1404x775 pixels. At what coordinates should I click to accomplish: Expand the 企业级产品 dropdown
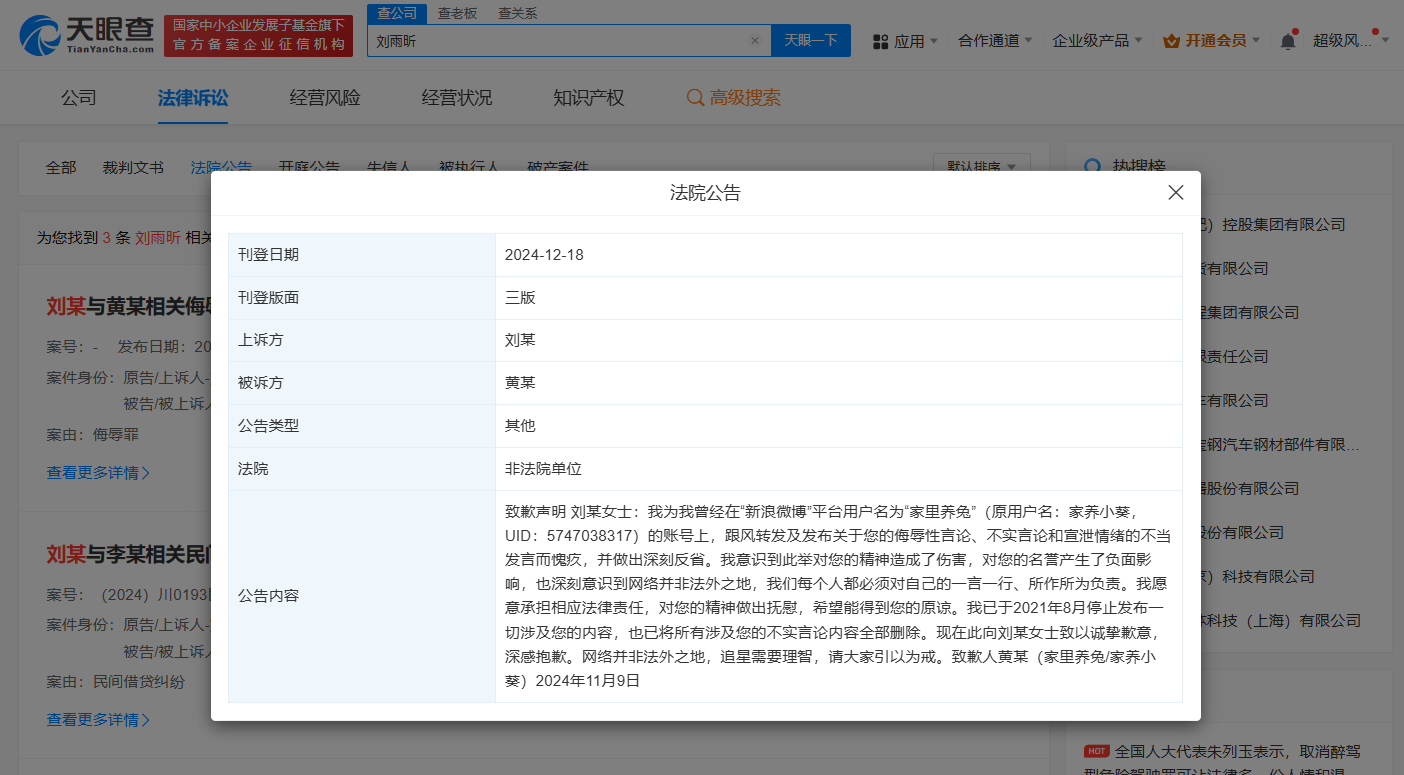click(1098, 41)
